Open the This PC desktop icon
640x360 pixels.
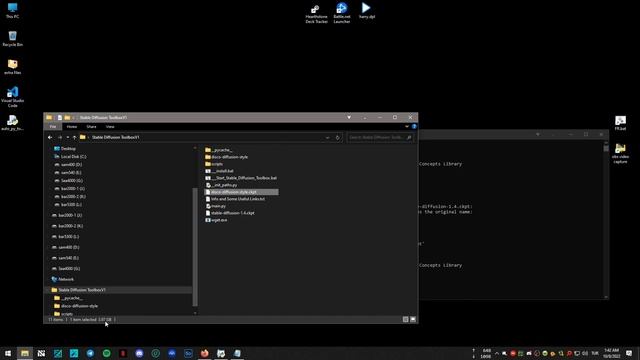(x=12, y=11)
